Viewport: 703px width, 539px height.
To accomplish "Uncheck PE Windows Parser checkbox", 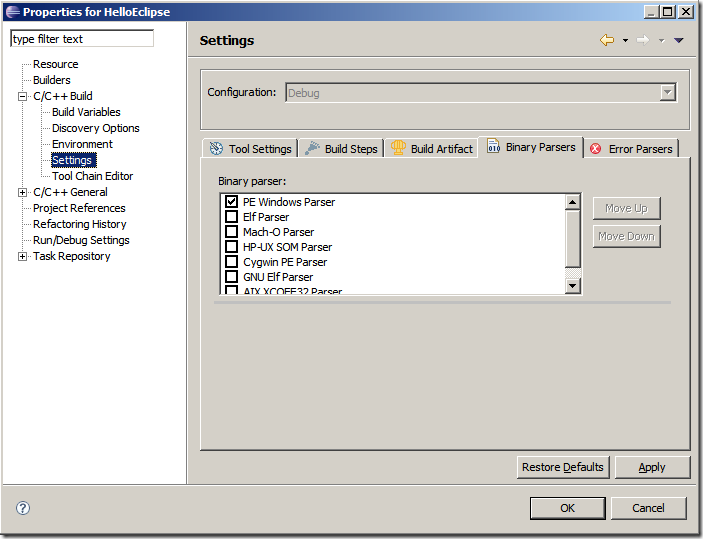I will (x=231, y=202).
